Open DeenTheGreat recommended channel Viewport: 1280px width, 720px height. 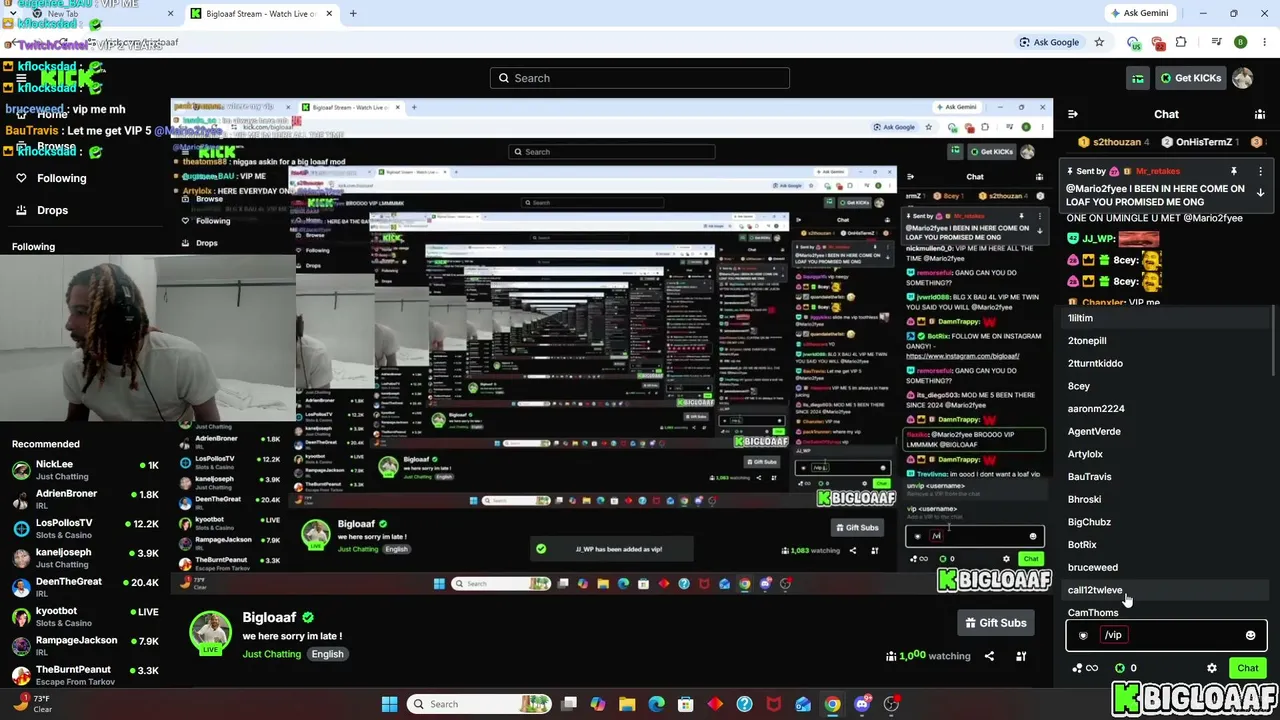(x=85, y=587)
